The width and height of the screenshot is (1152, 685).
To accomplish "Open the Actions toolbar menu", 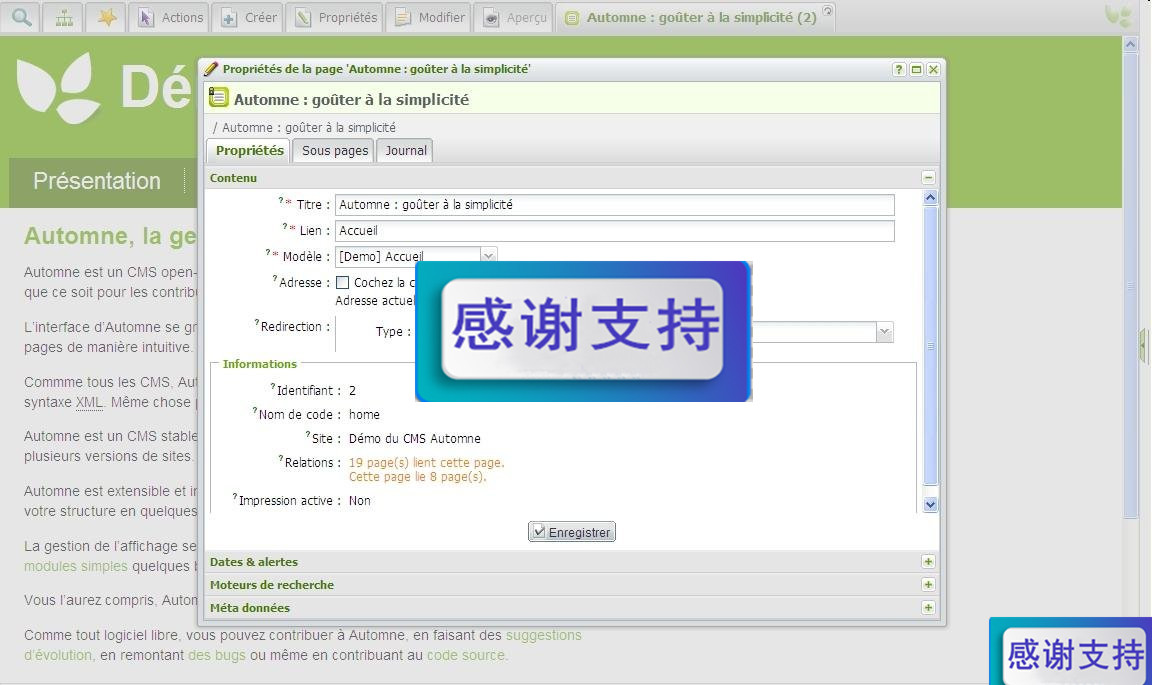I will [170, 17].
